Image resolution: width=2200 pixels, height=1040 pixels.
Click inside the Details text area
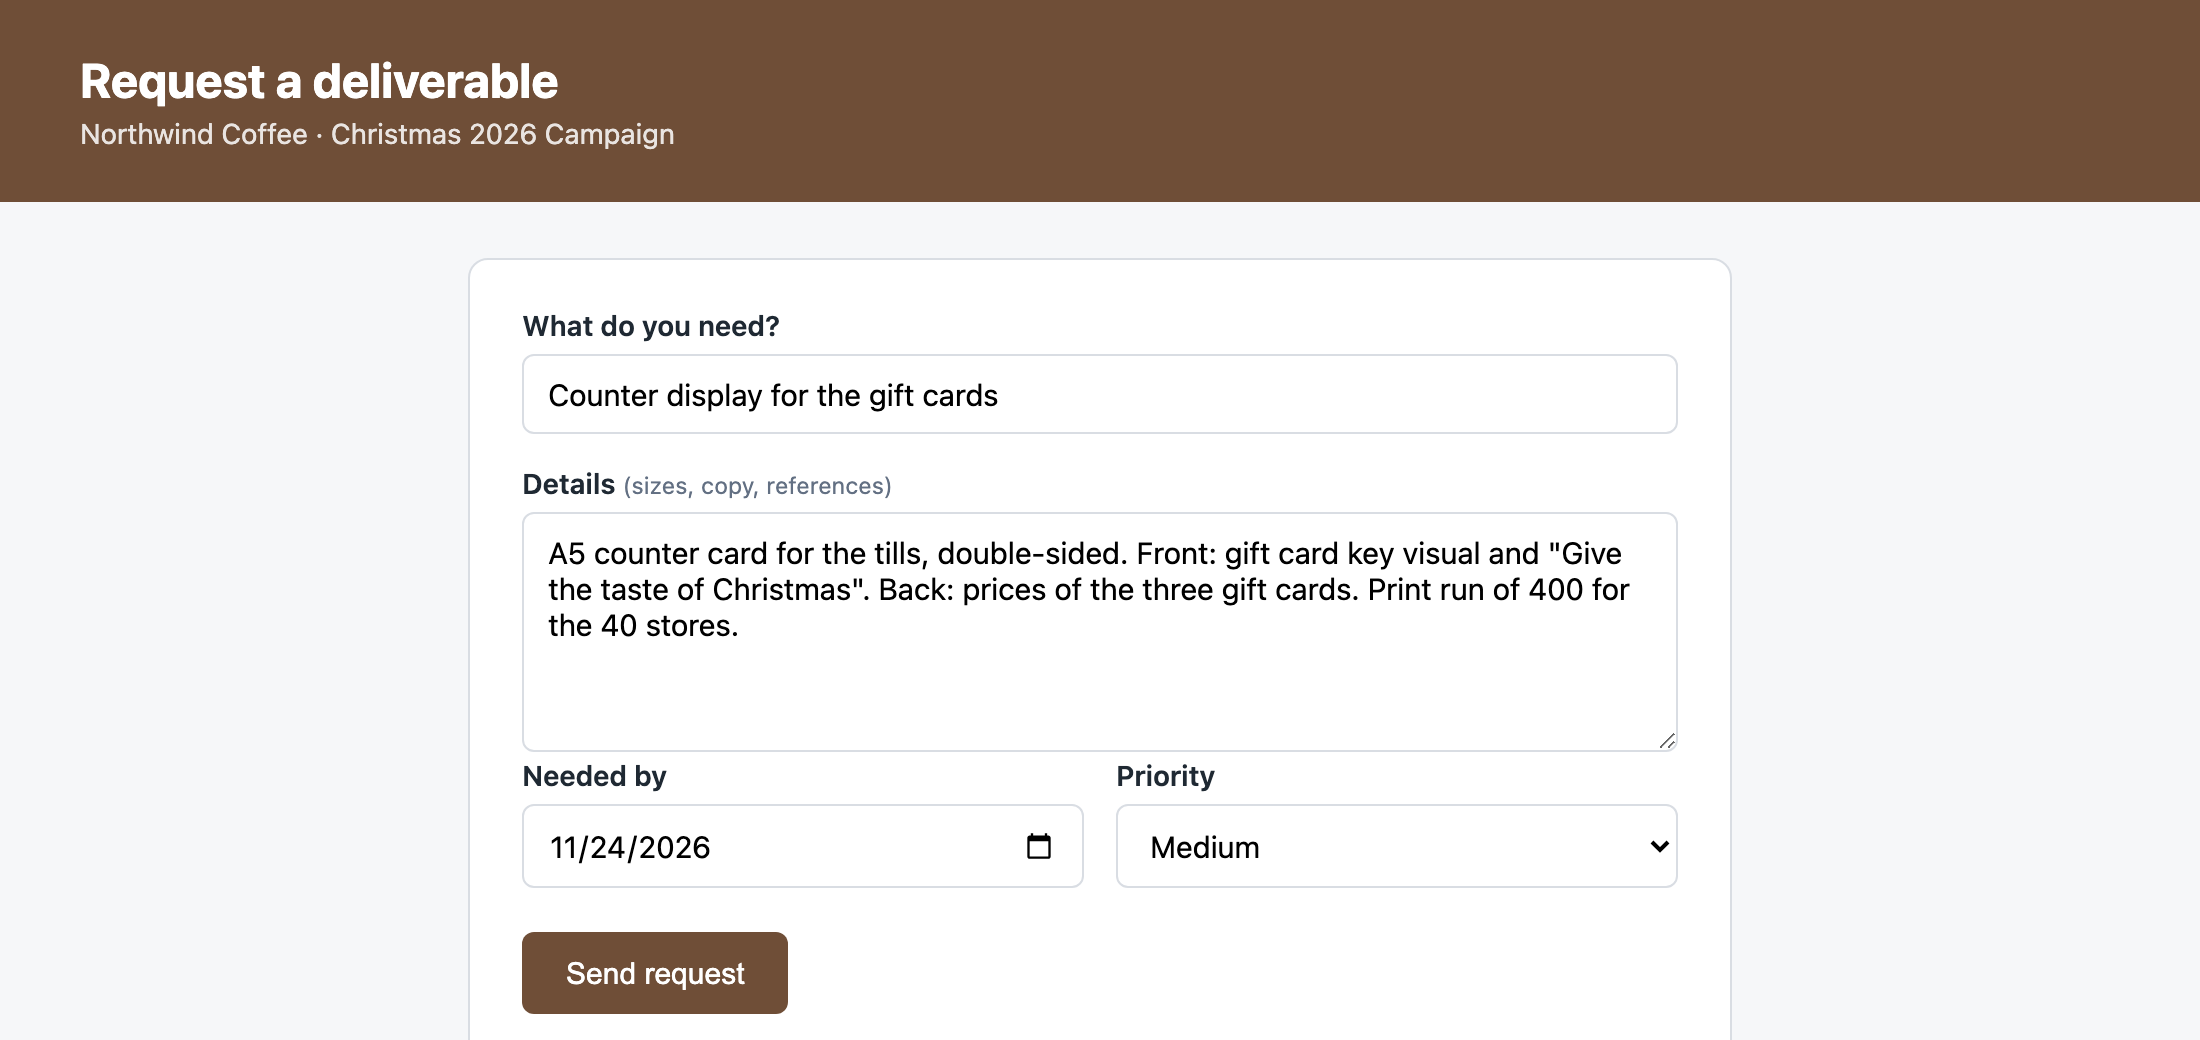(x=1099, y=632)
